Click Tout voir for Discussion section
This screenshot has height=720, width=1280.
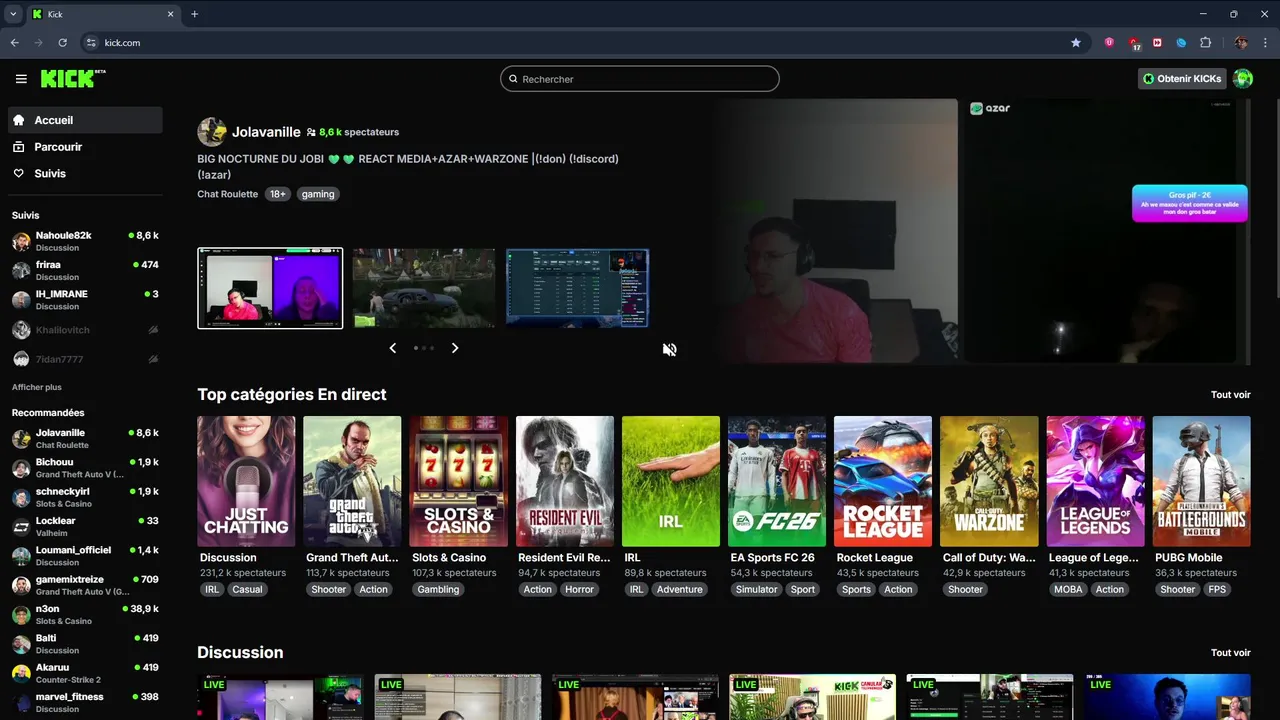click(x=1230, y=653)
